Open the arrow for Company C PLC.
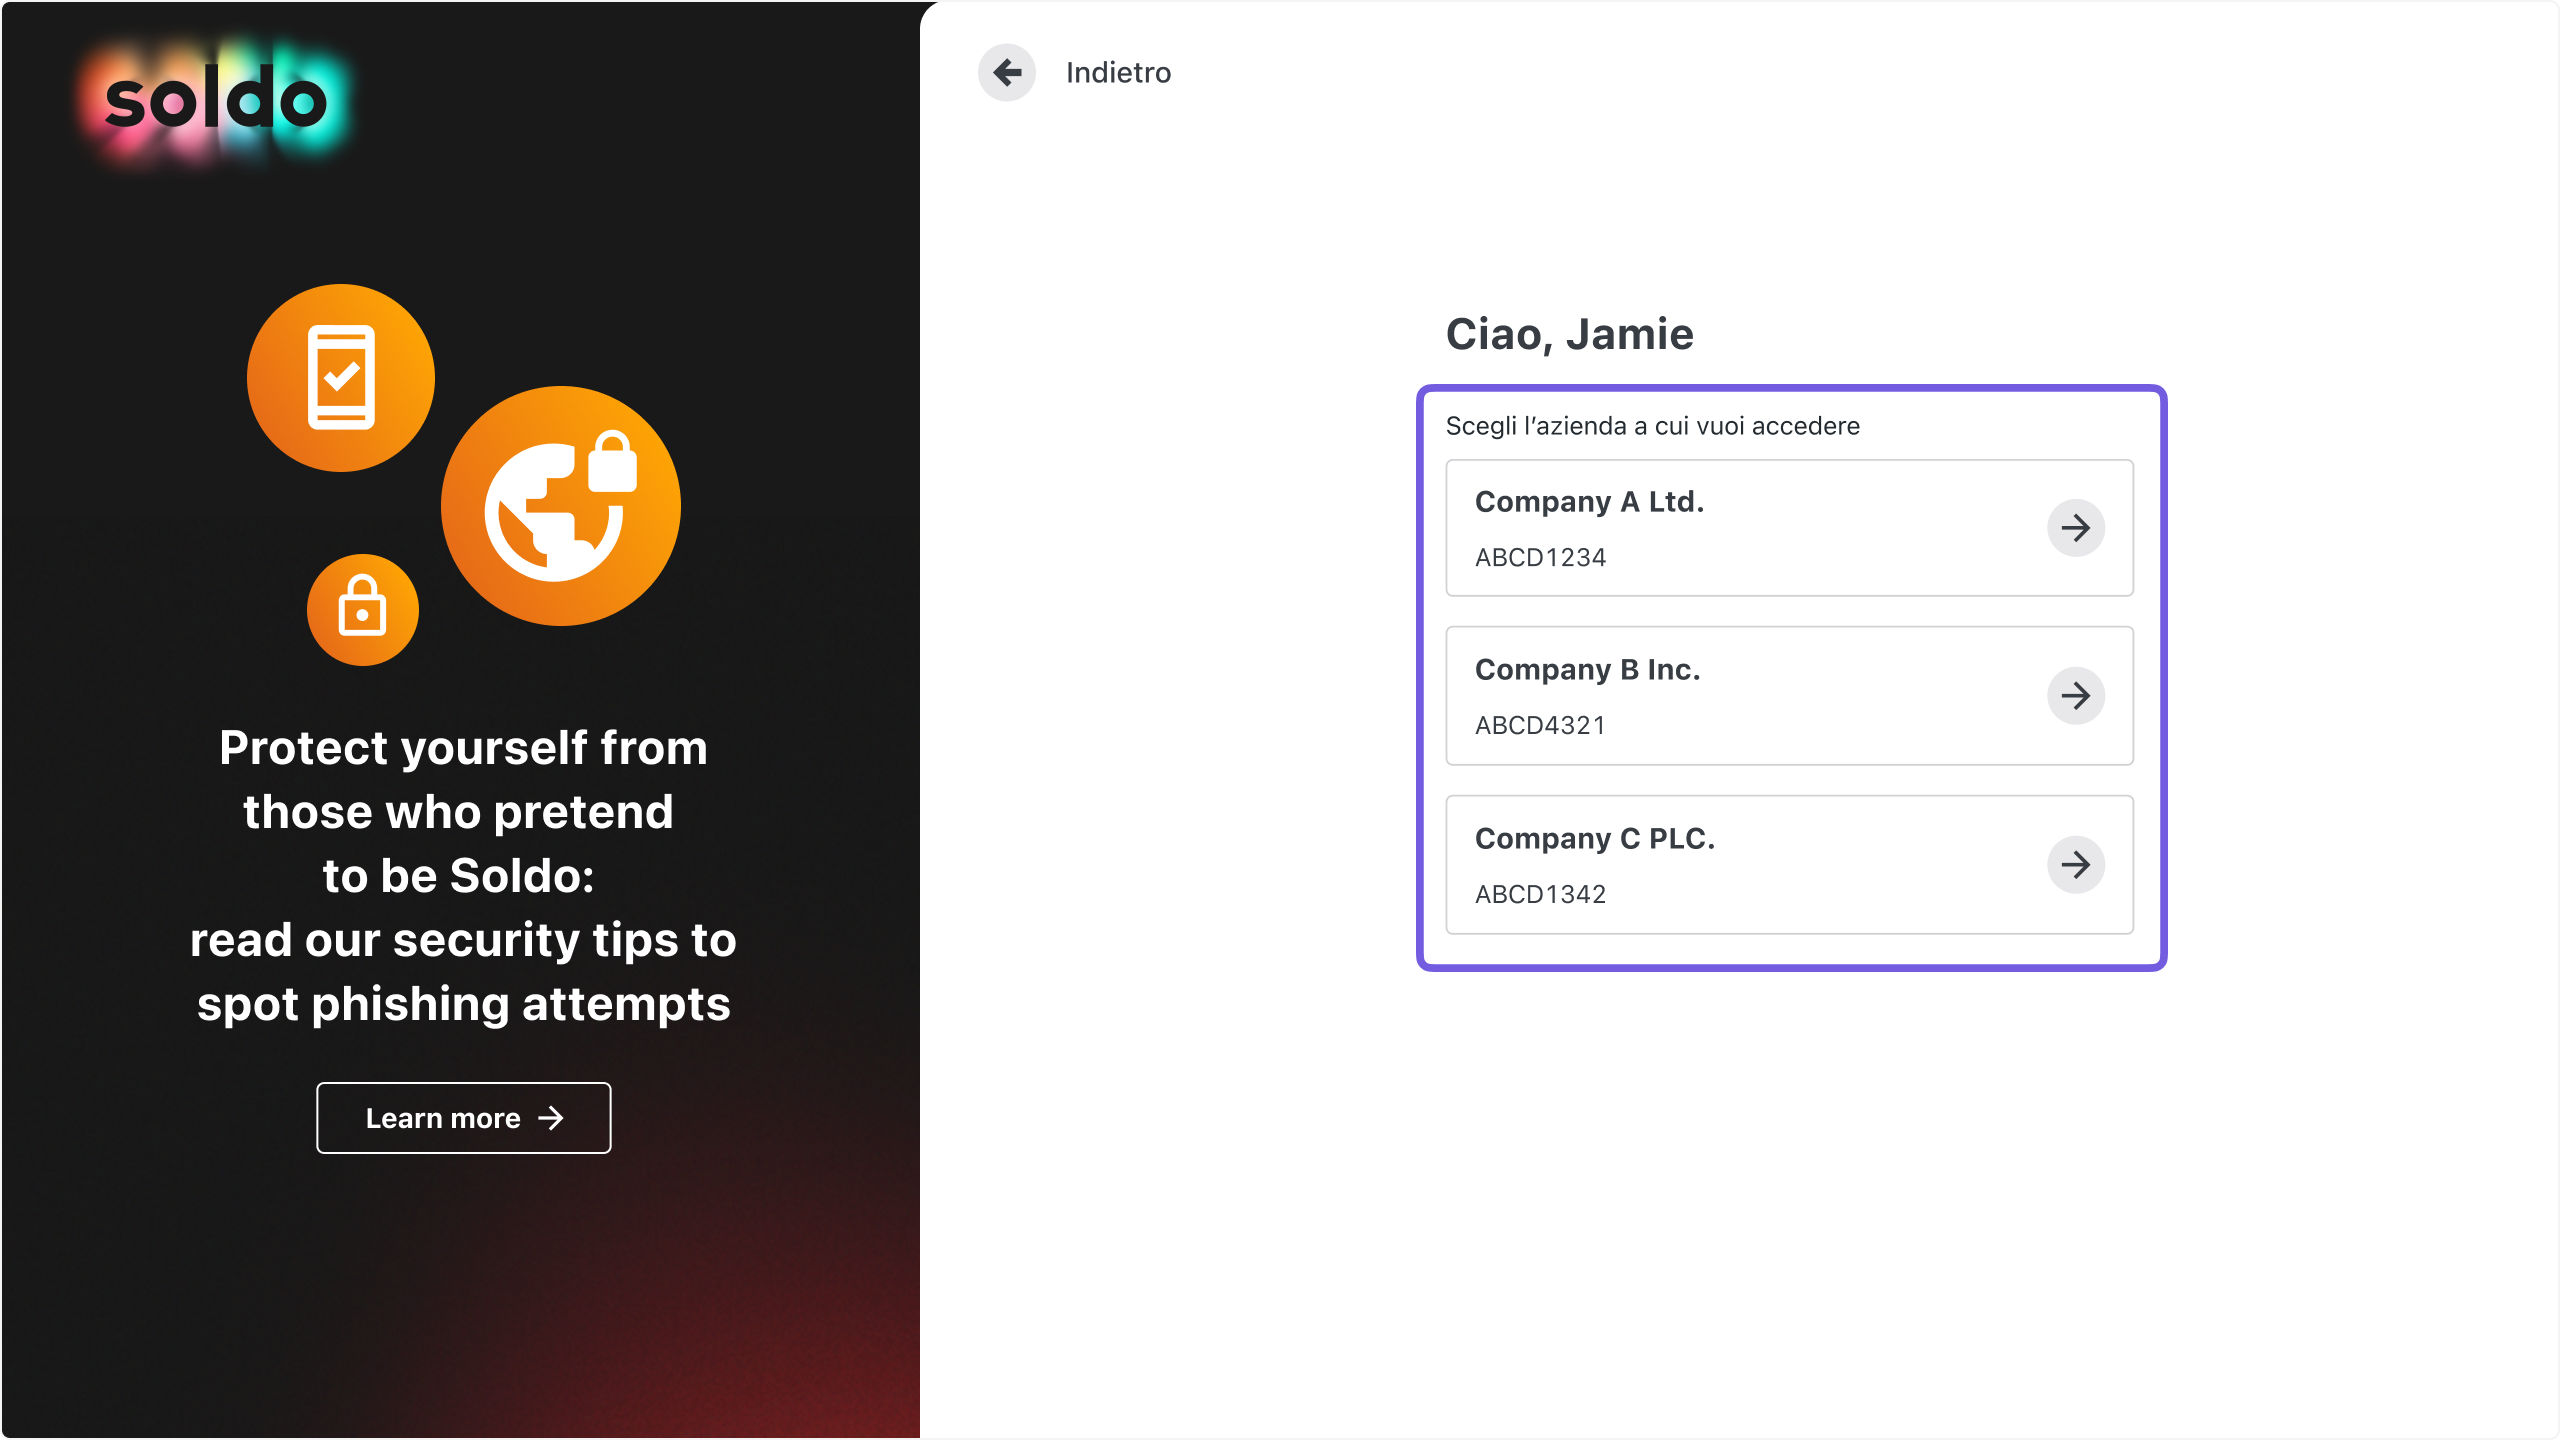Image resolution: width=2560 pixels, height=1440 pixels. click(2076, 865)
